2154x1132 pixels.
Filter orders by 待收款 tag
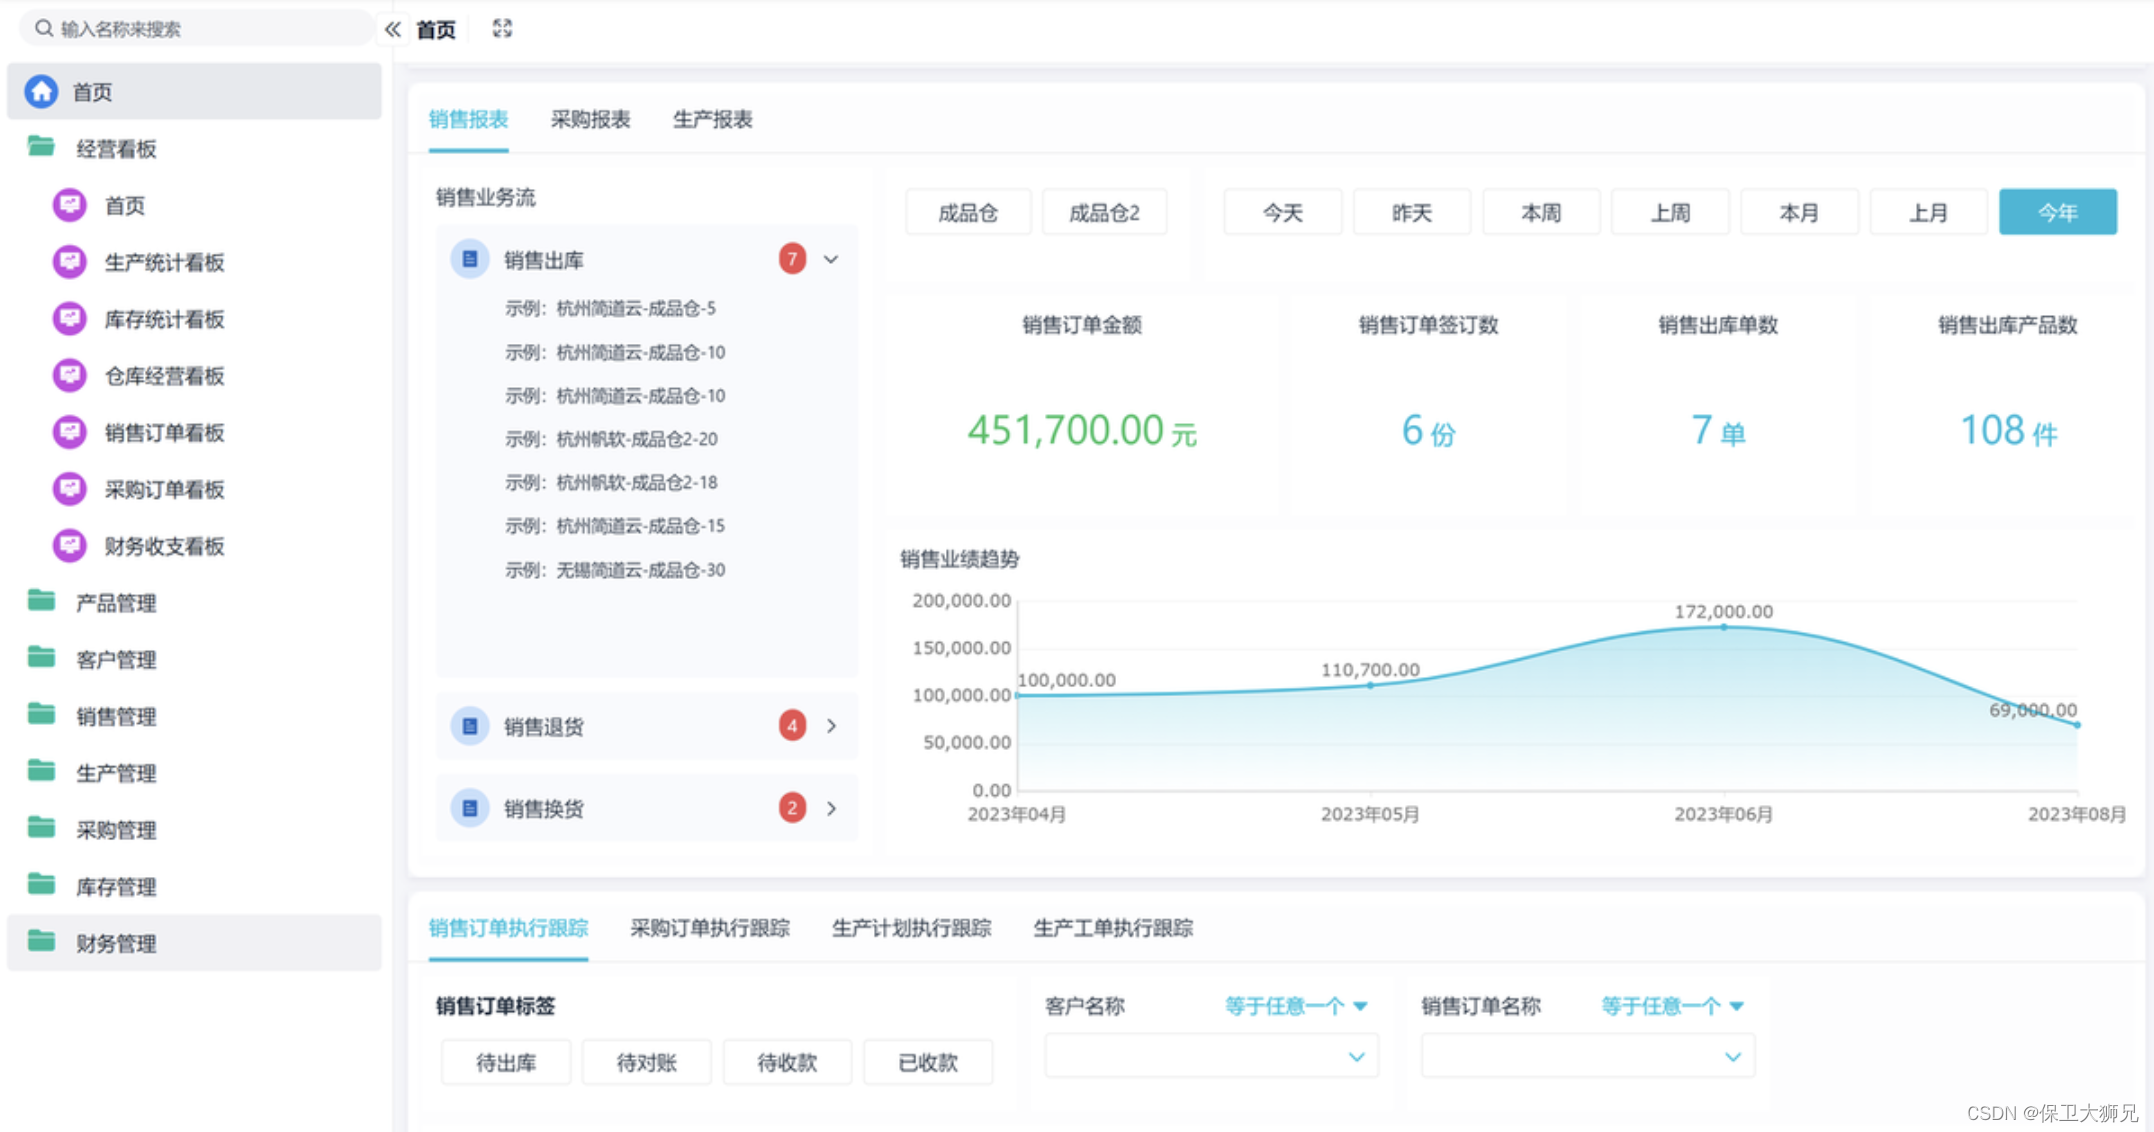click(787, 1062)
